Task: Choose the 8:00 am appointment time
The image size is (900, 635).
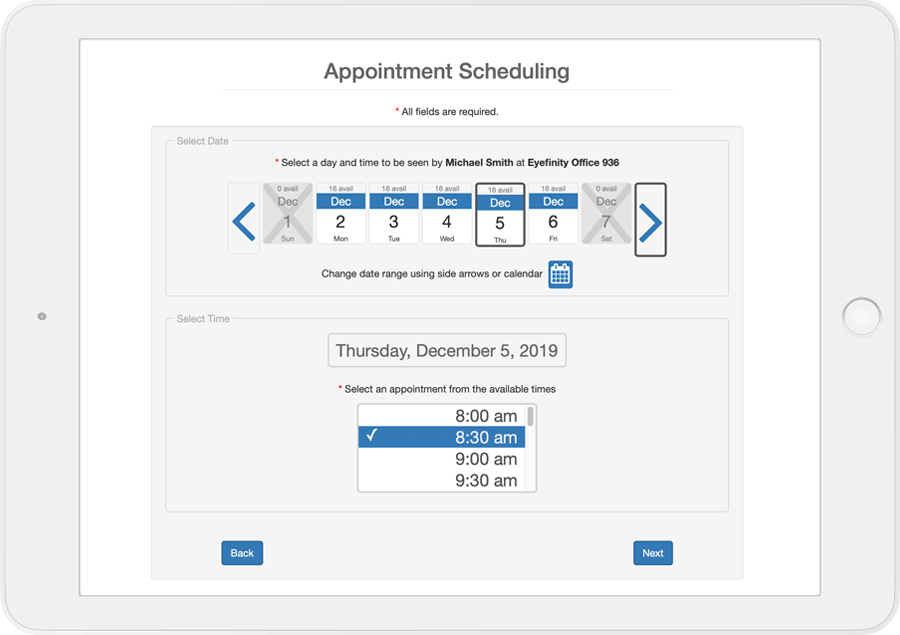Action: coord(441,416)
